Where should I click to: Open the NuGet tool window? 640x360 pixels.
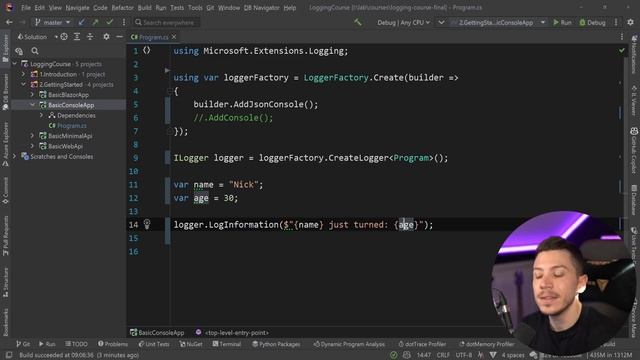pyautogui.click(x=191, y=344)
